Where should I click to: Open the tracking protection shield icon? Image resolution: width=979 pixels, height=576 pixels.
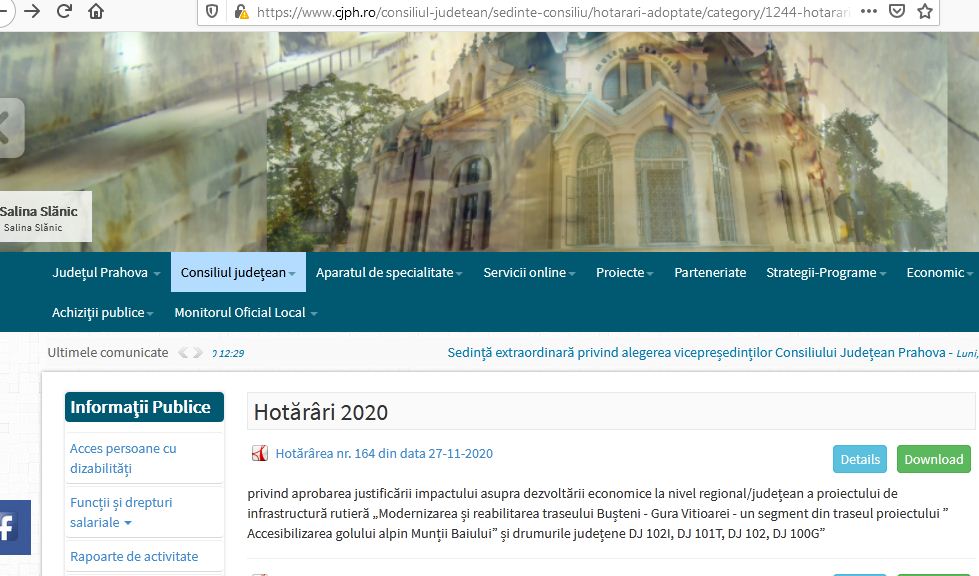[x=212, y=11]
